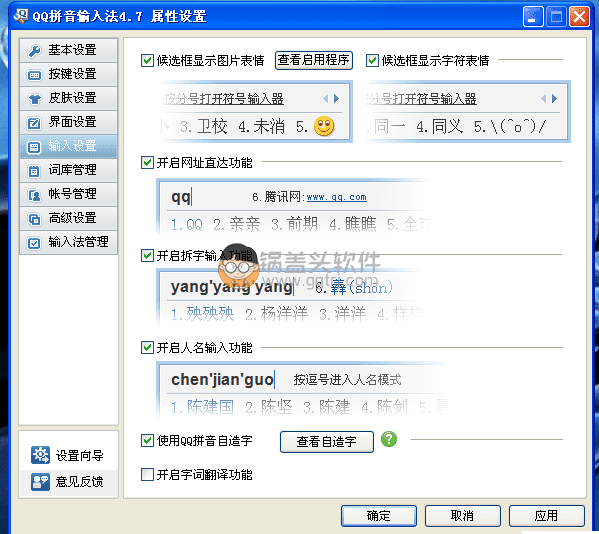The width and height of the screenshot is (599, 534).
Task: Toggle 候选框显示图片表情 checkbox
Action: point(147,60)
